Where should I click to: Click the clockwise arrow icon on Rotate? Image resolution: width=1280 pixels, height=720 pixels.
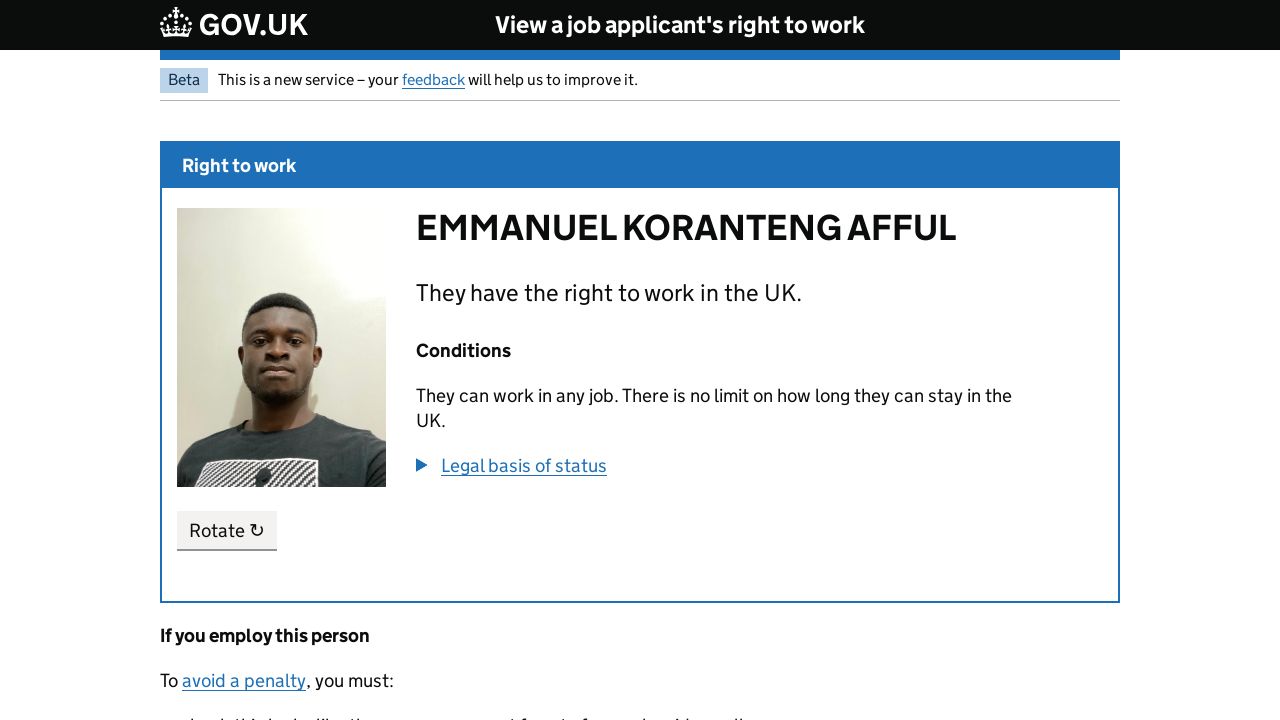257,530
